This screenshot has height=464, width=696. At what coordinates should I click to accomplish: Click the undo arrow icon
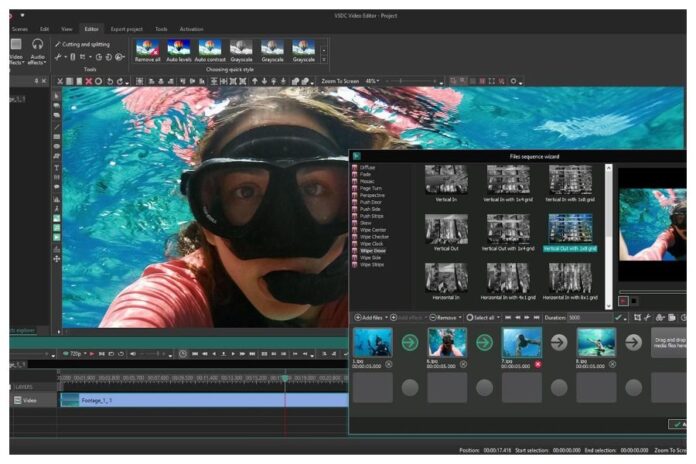click(x=110, y=81)
